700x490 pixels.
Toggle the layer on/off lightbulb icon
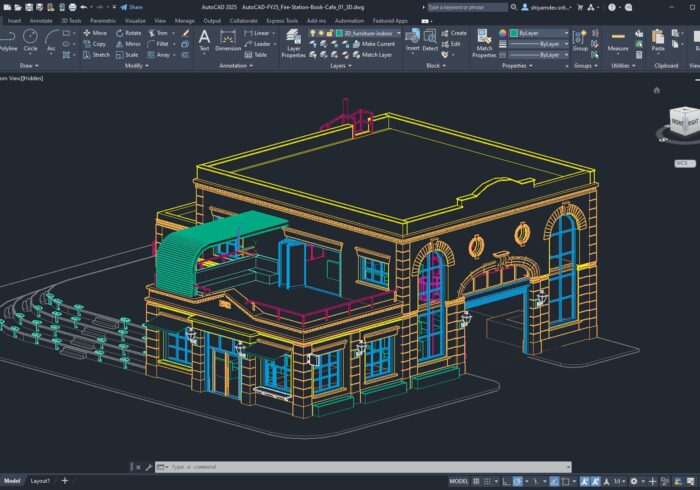312,33
